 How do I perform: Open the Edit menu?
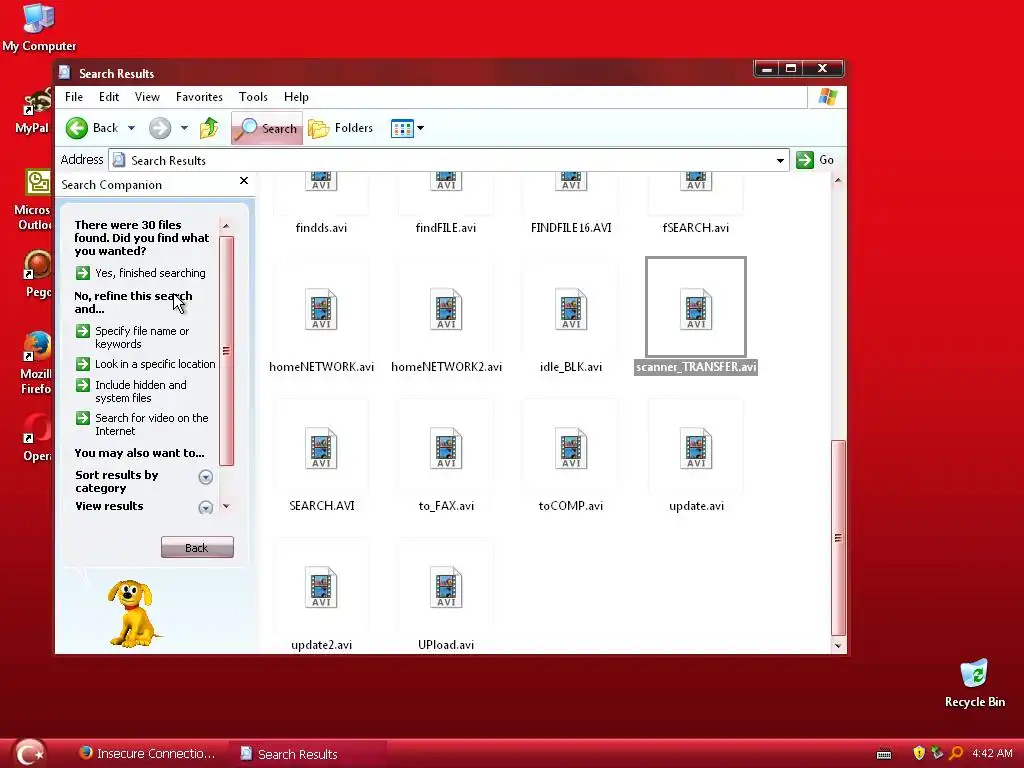click(x=108, y=97)
